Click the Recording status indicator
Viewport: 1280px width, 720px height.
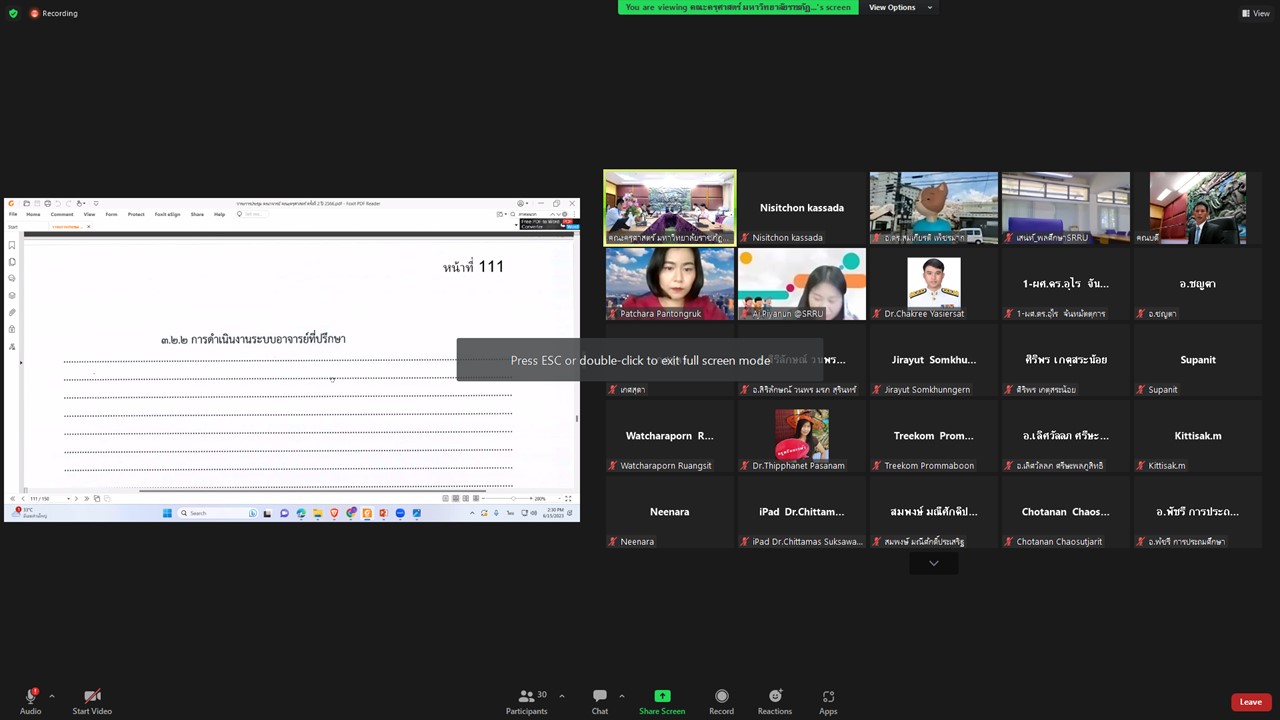(x=54, y=13)
